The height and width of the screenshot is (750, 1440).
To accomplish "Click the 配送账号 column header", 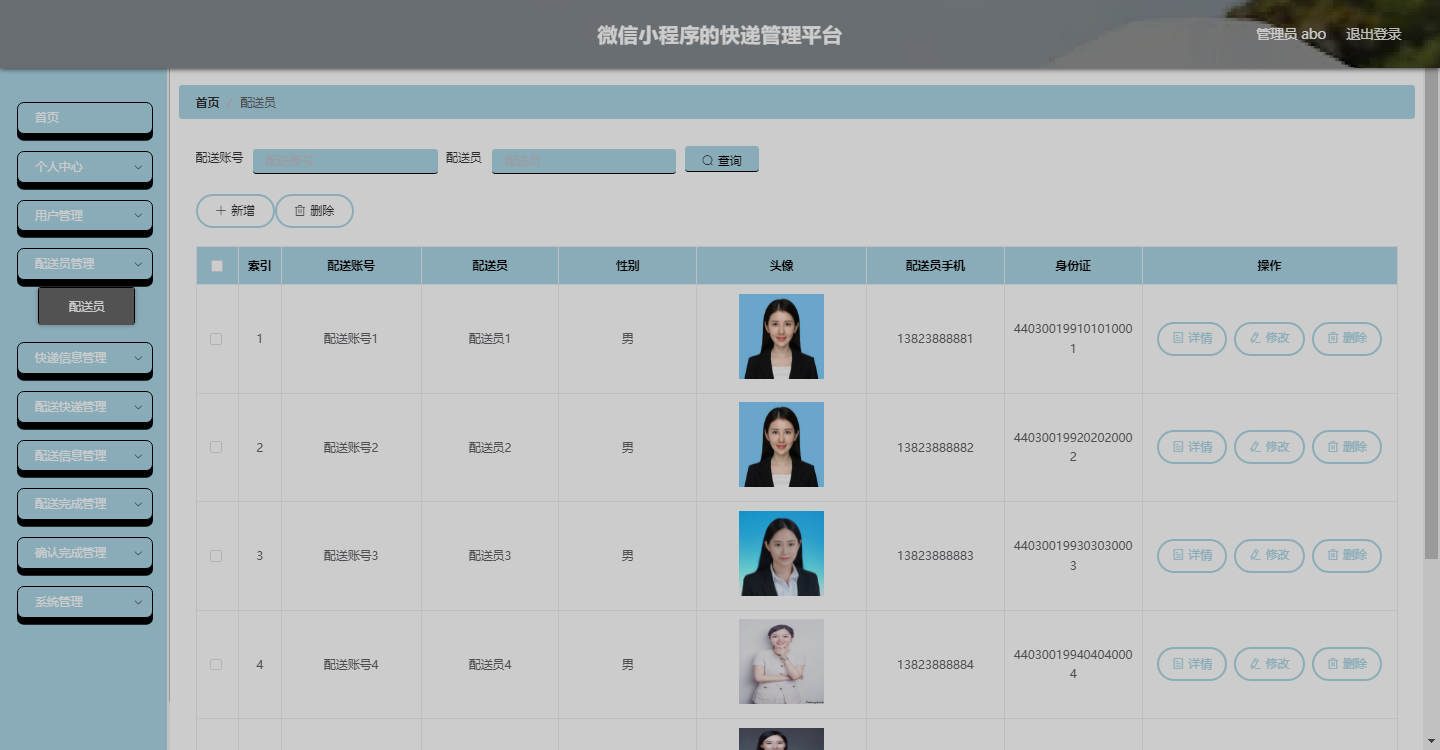I will click(x=351, y=266).
